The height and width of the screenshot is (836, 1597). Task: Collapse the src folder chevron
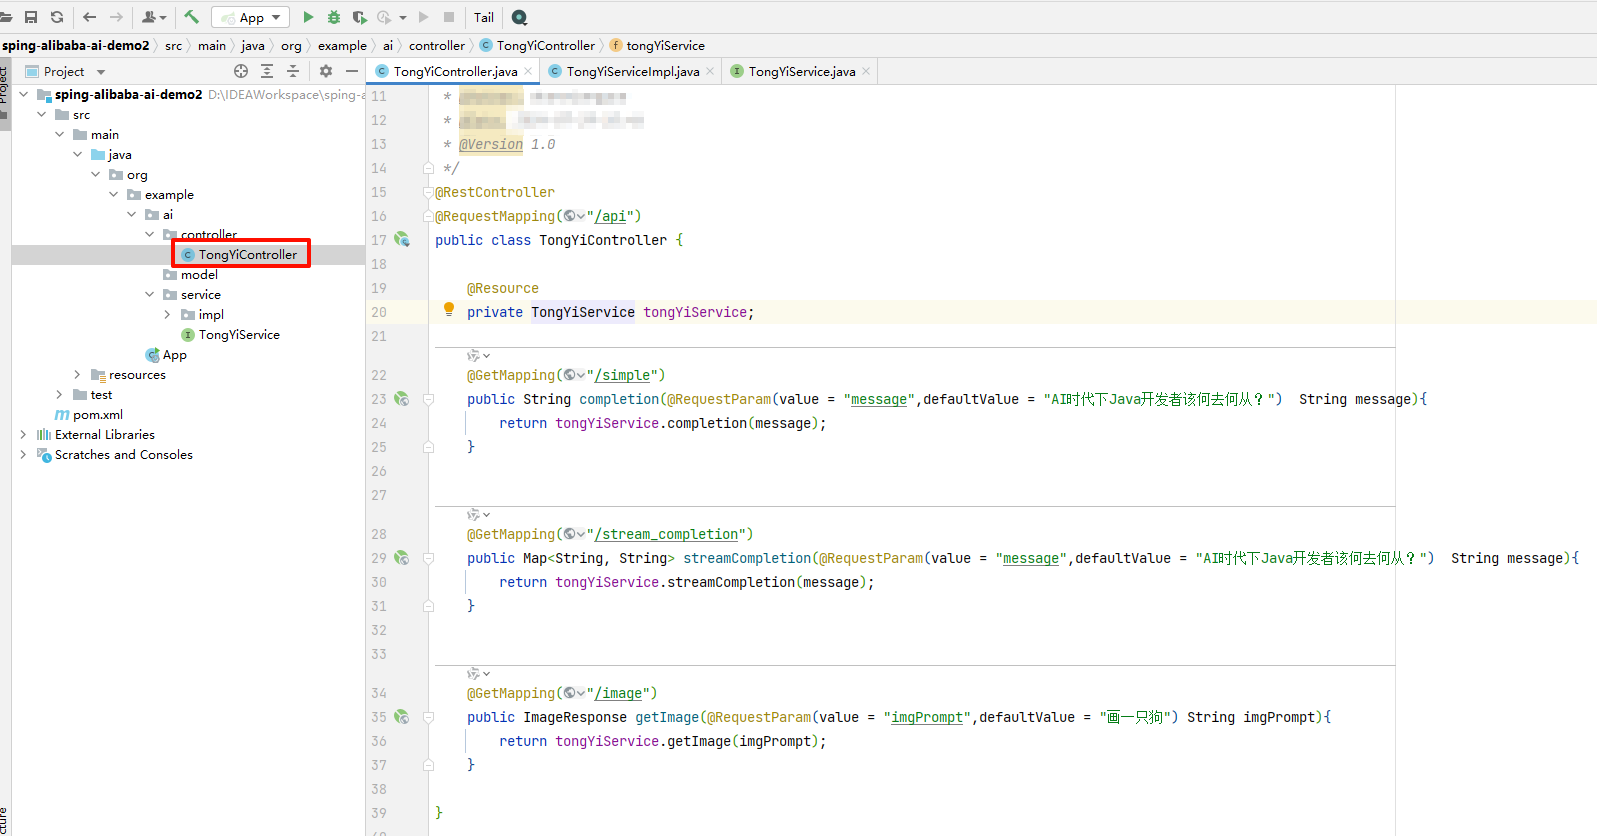click(42, 114)
